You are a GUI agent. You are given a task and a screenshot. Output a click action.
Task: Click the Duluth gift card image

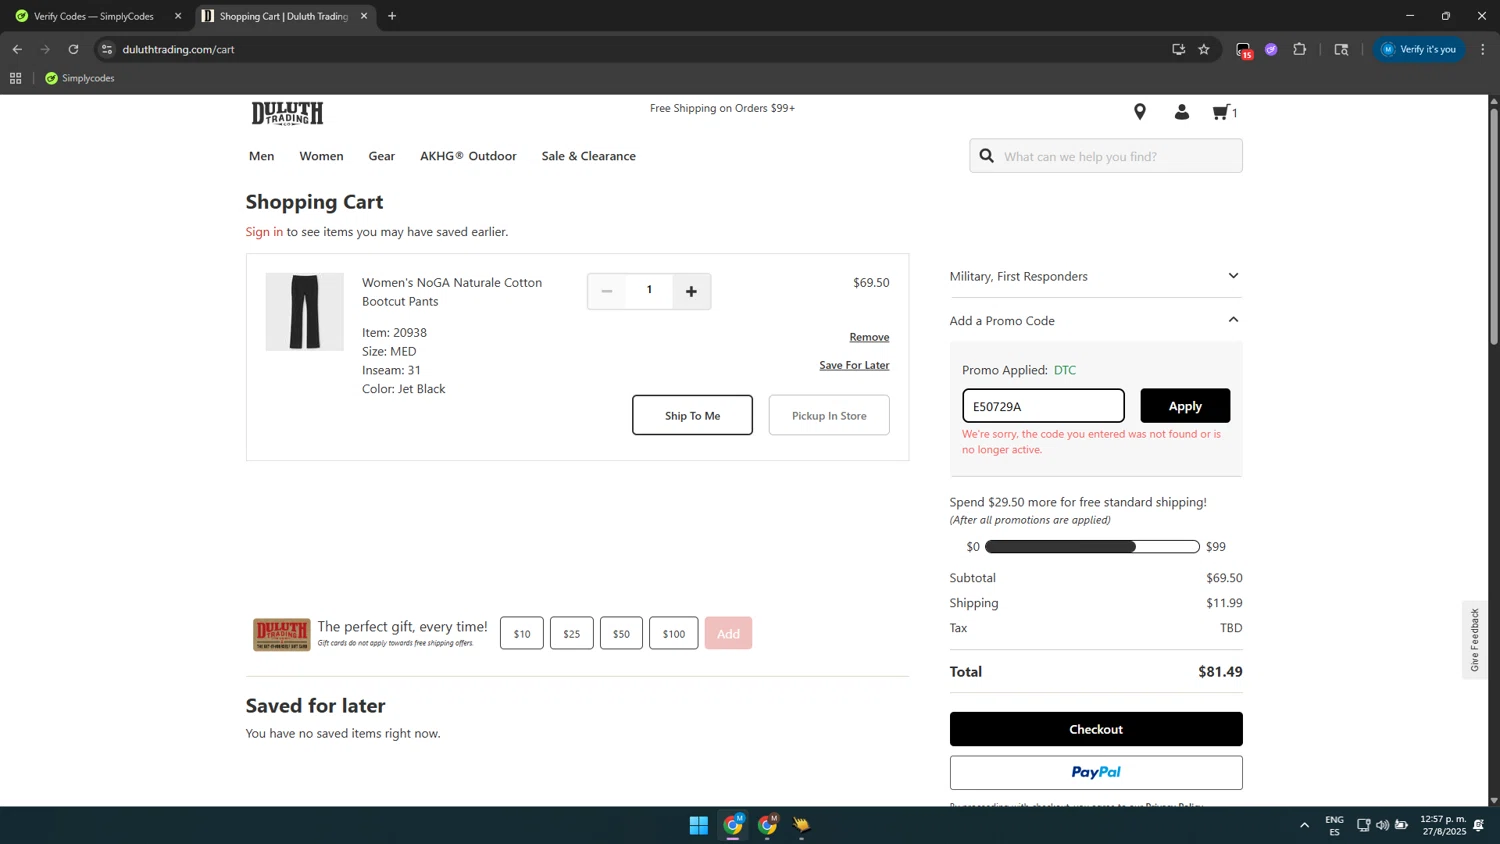[282, 634]
